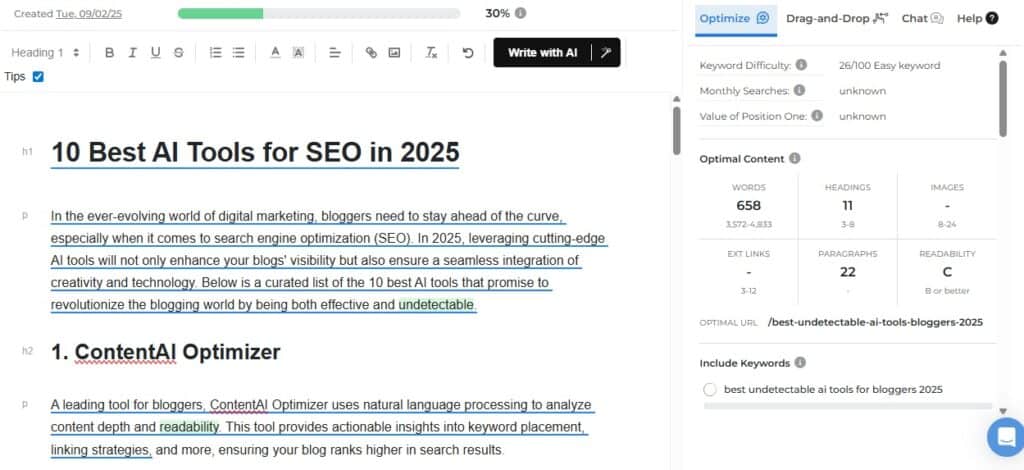The height and width of the screenshot is (470, 1024).
Task: Click the WORDS count 658 cell
Action: pos(748,206)
